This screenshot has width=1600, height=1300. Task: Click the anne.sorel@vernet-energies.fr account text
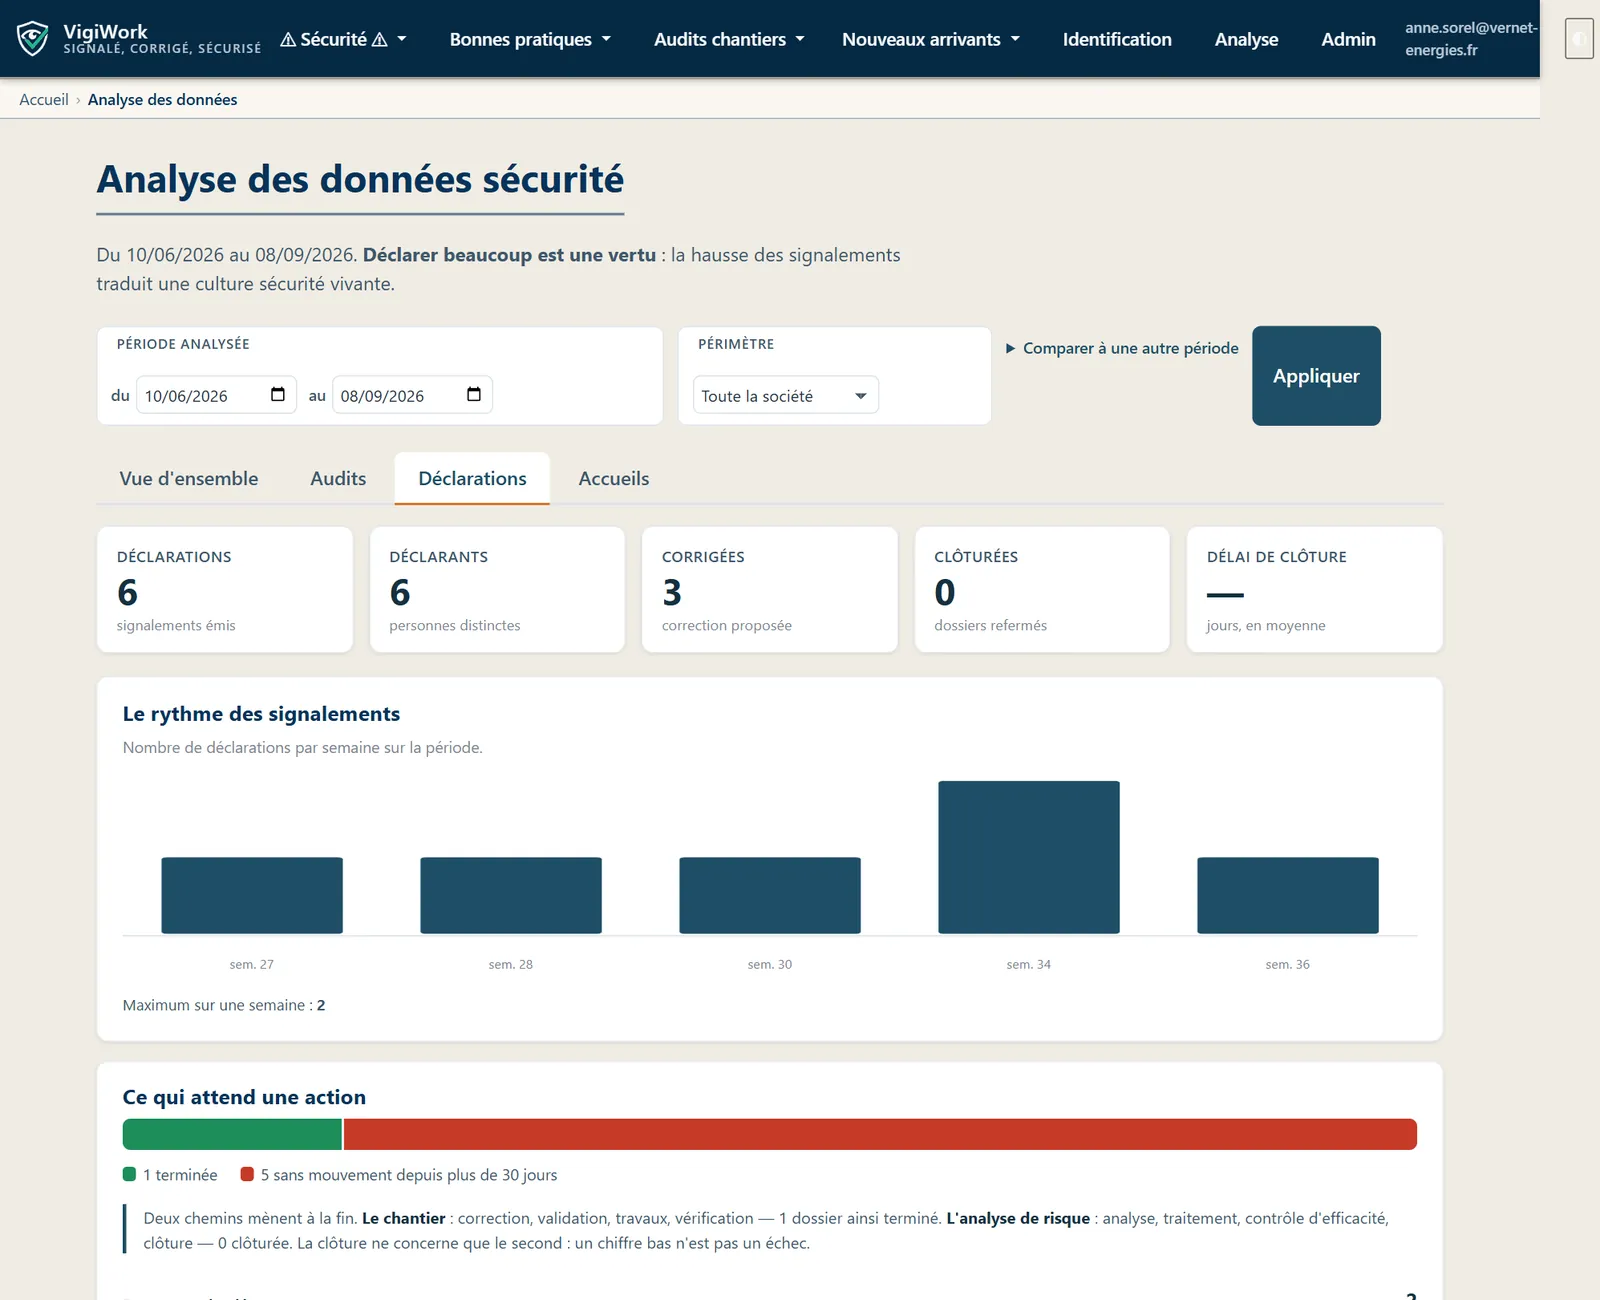coord(1471,39)
